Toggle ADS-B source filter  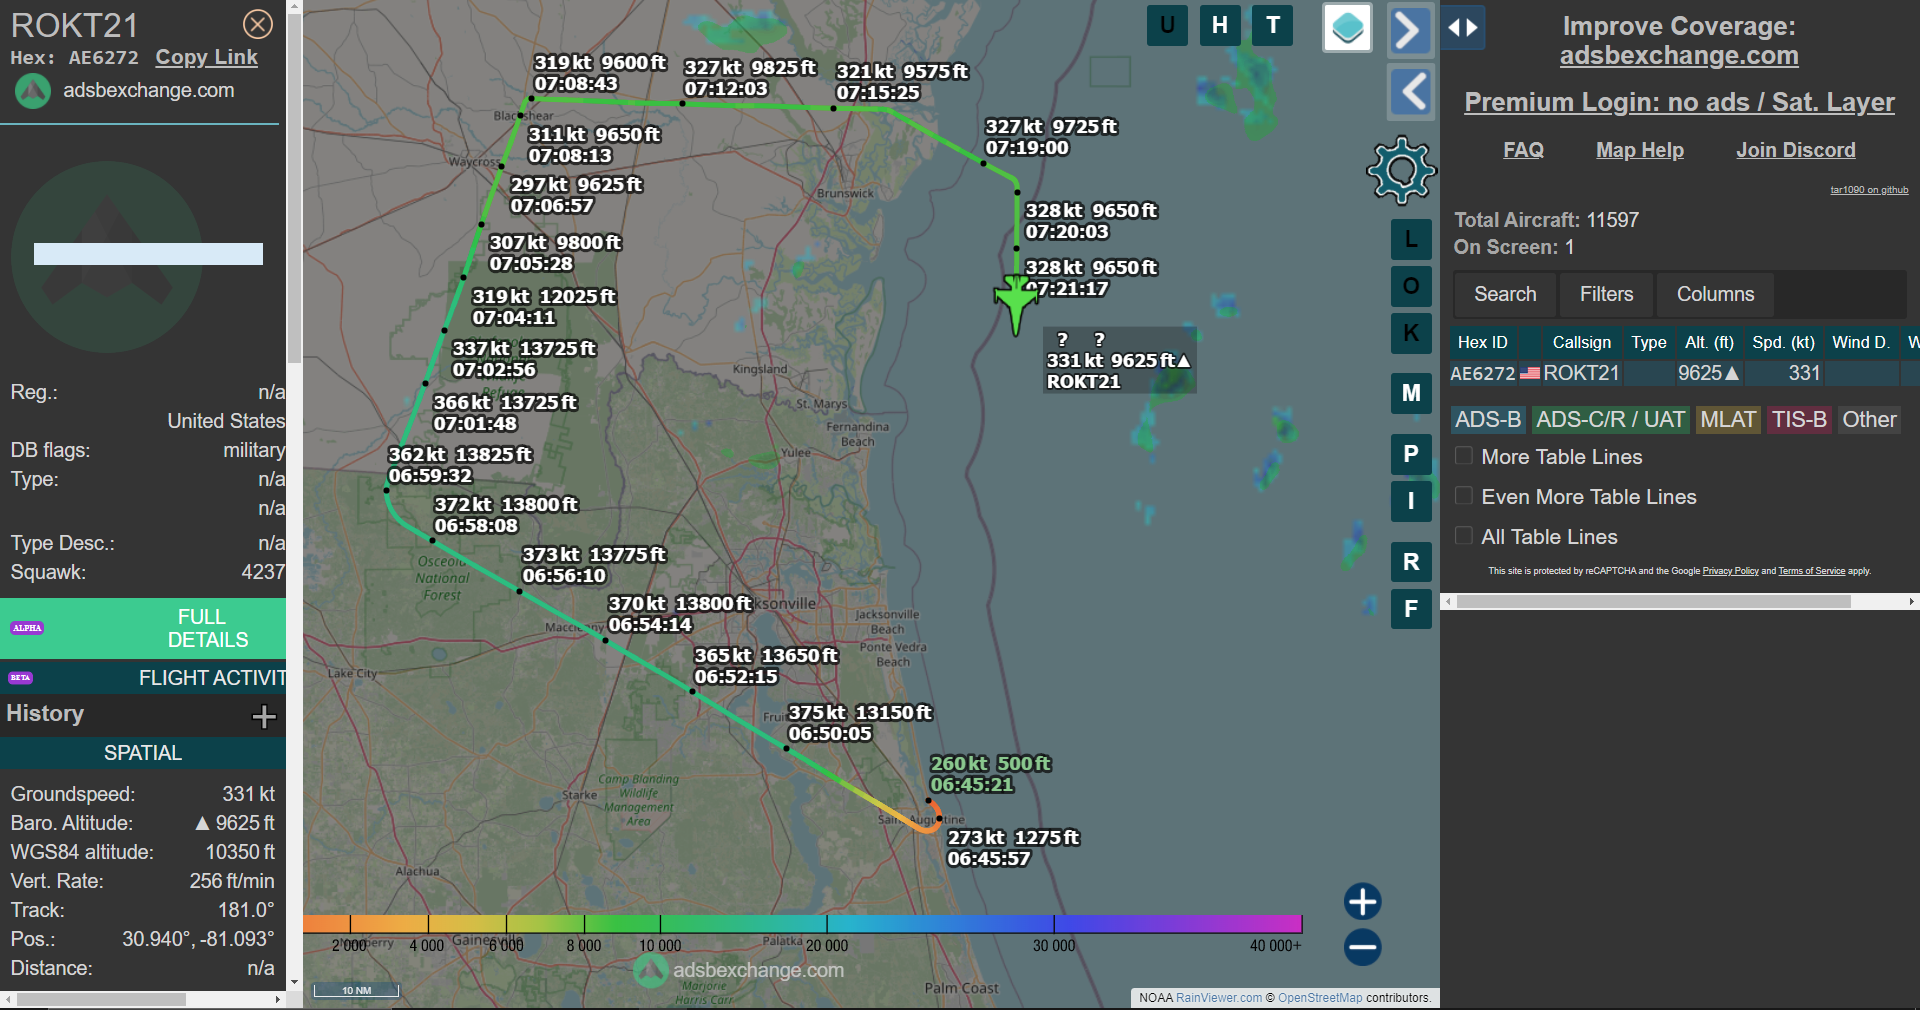point(1488,420)
